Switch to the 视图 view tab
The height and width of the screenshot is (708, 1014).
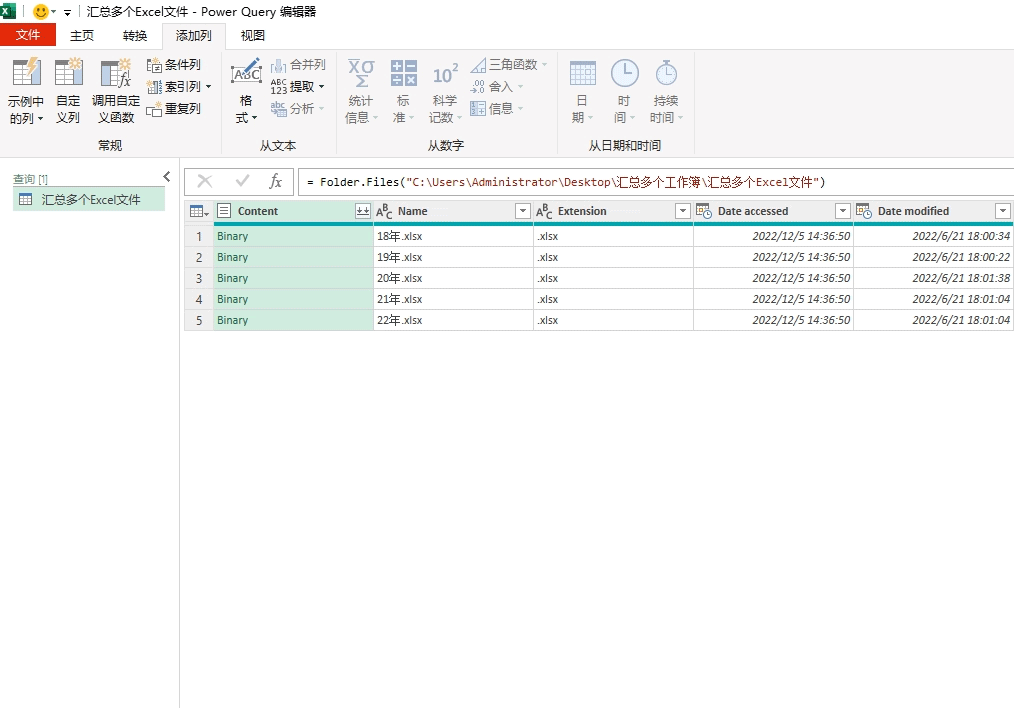pos(252,36)
